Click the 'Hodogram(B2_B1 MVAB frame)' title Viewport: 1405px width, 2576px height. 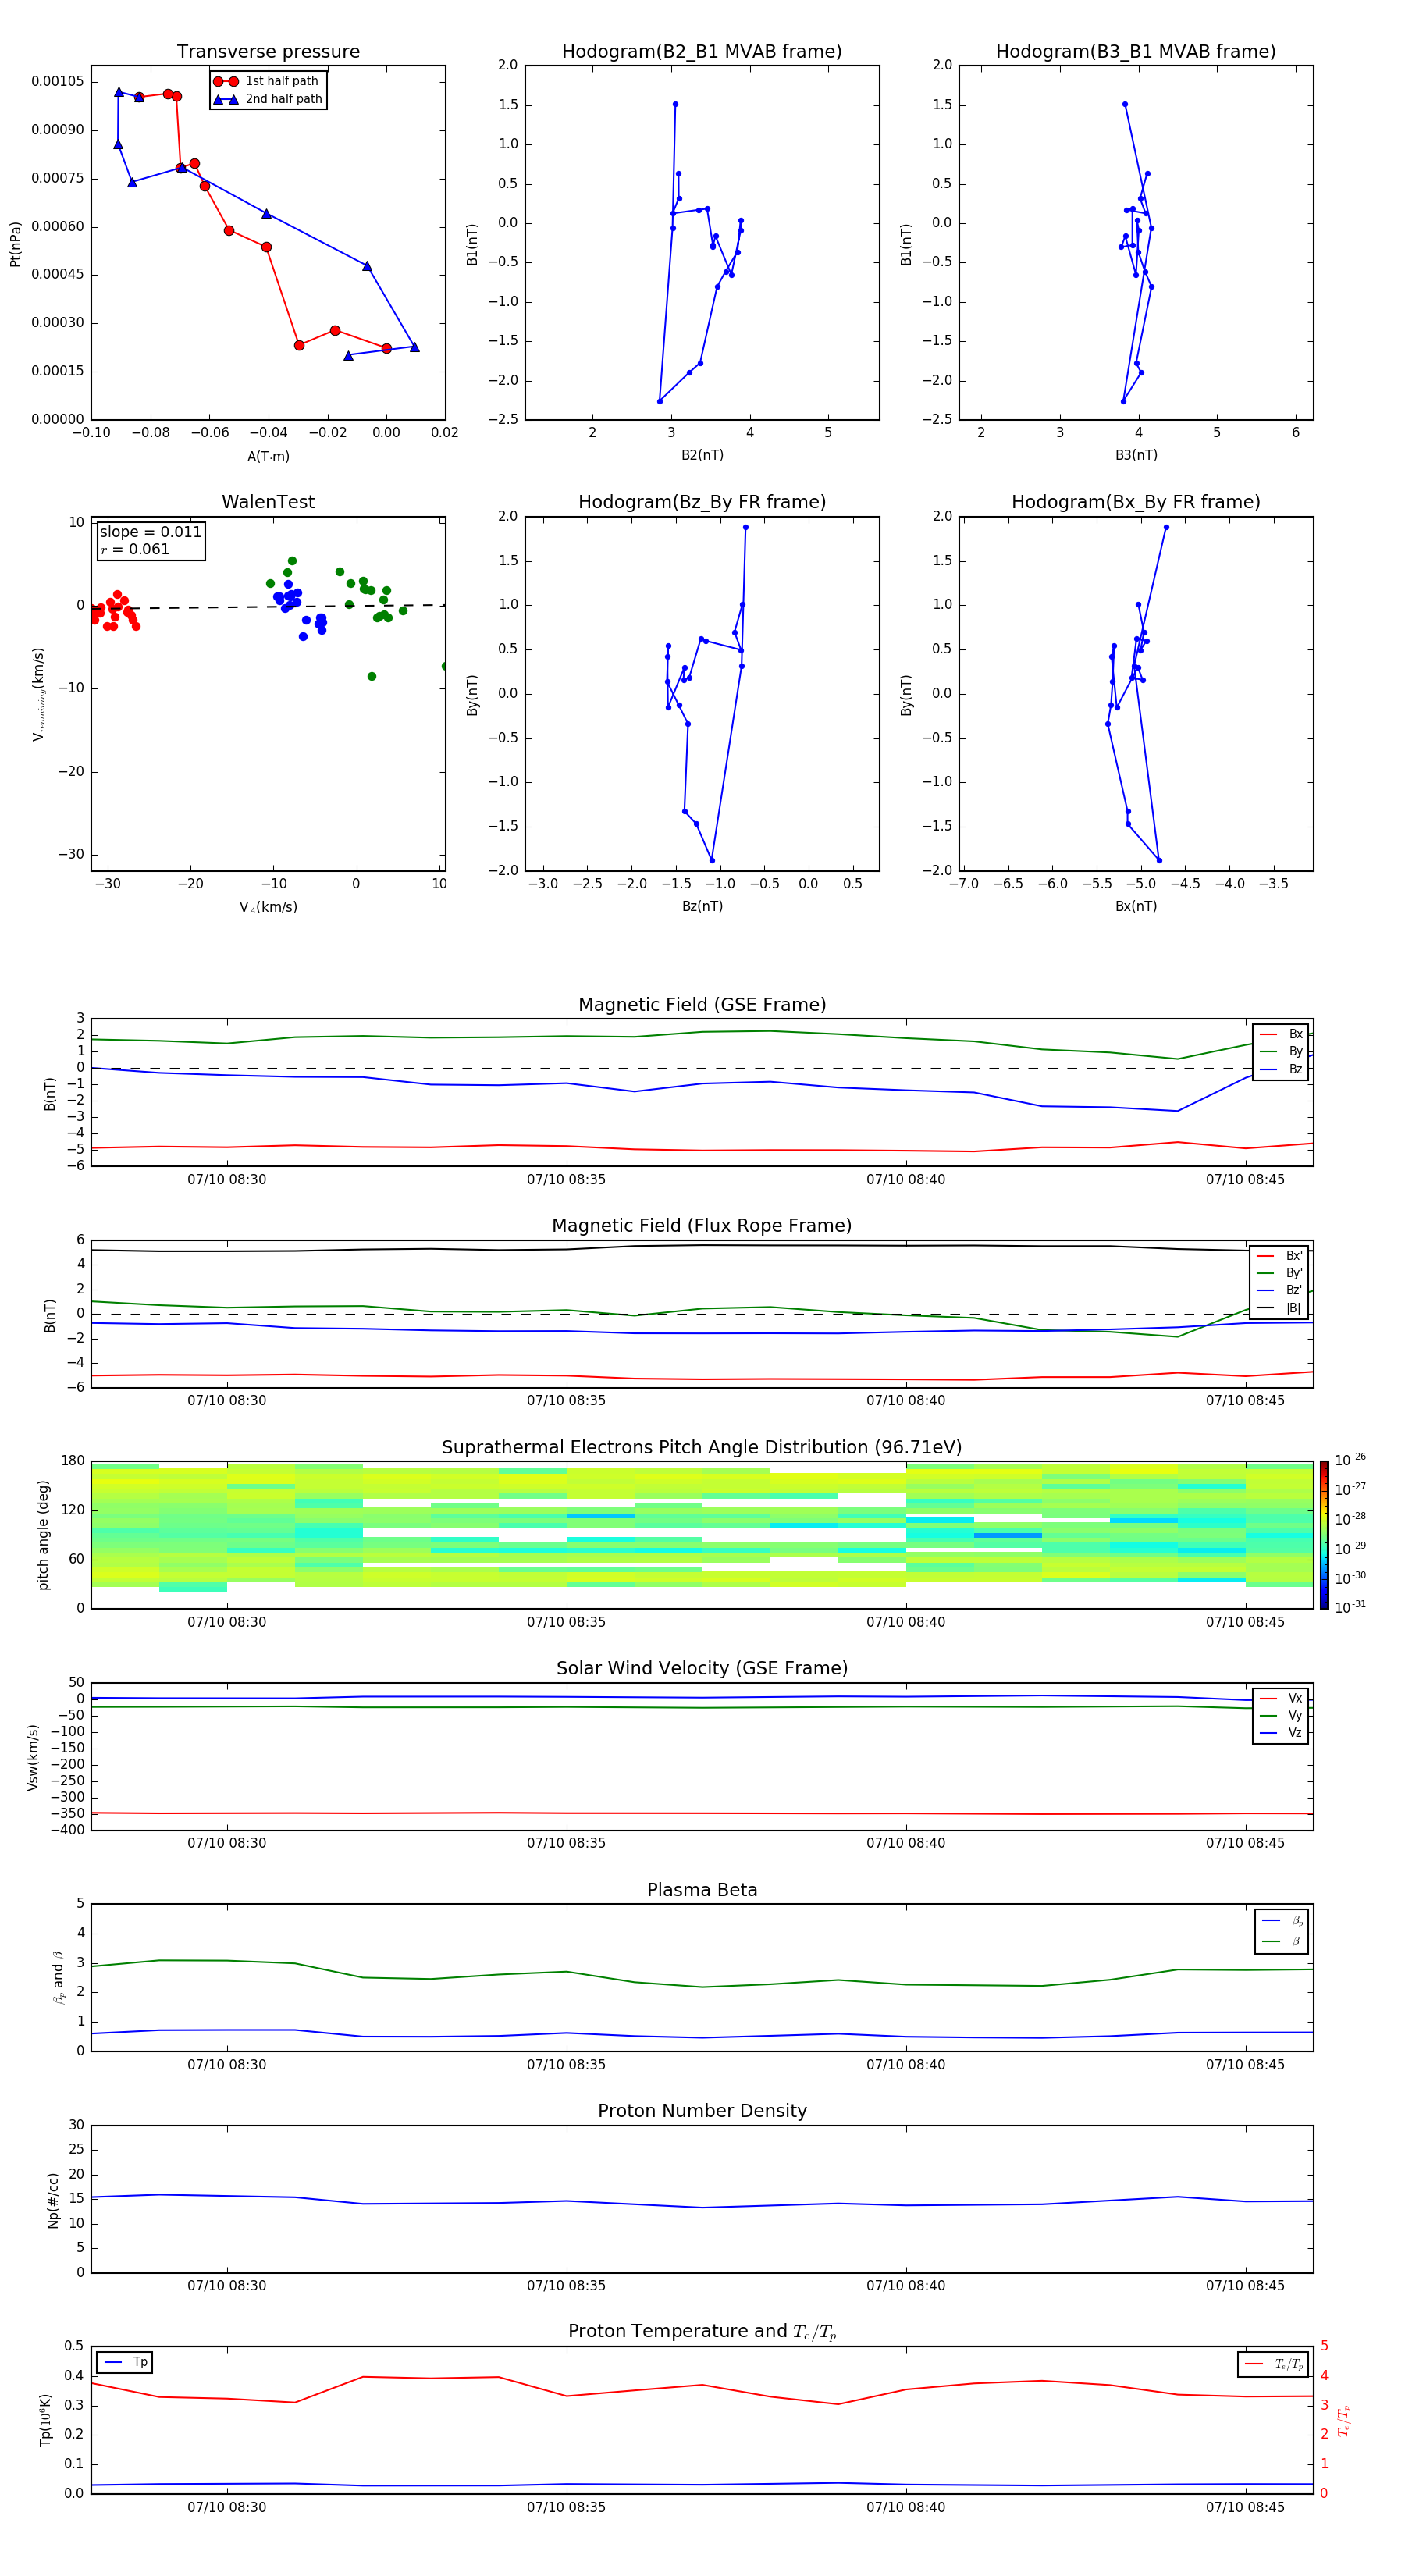(x=702, y=51)
